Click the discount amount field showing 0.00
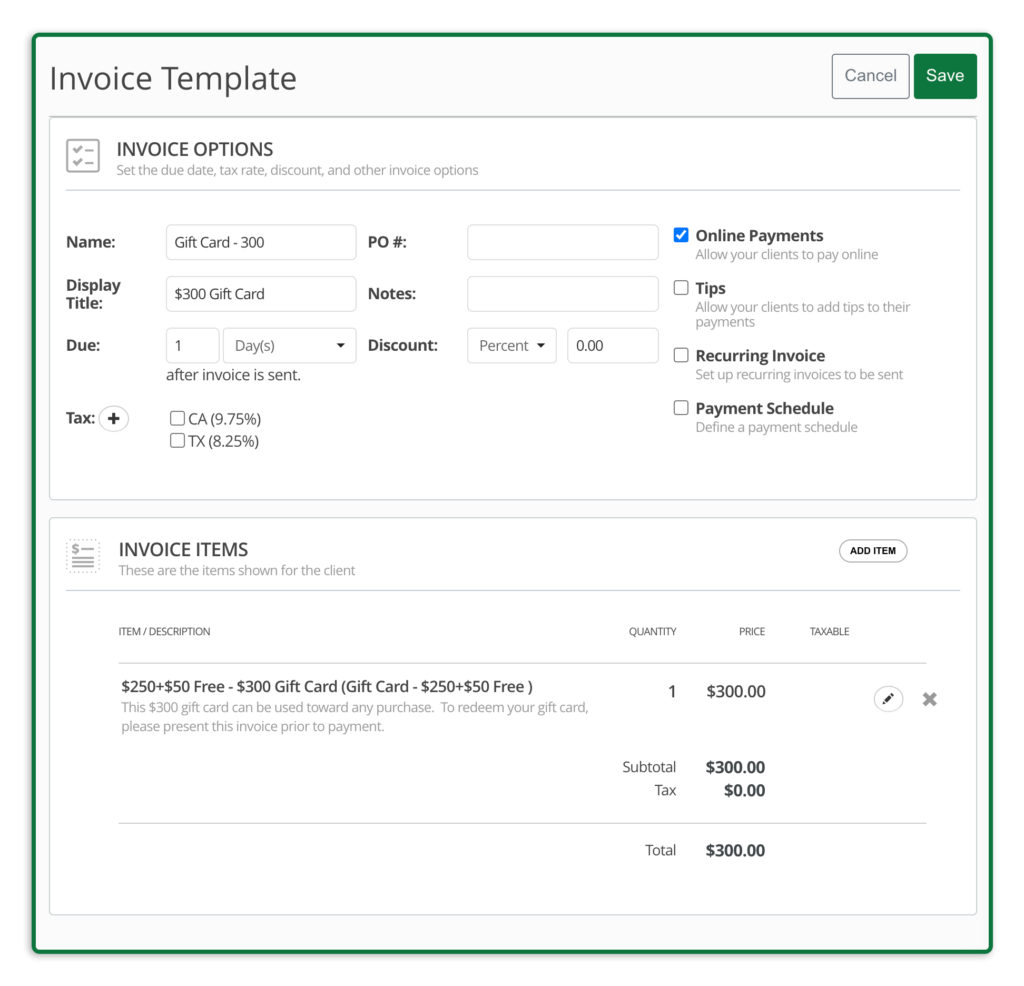 coord(612,346)
